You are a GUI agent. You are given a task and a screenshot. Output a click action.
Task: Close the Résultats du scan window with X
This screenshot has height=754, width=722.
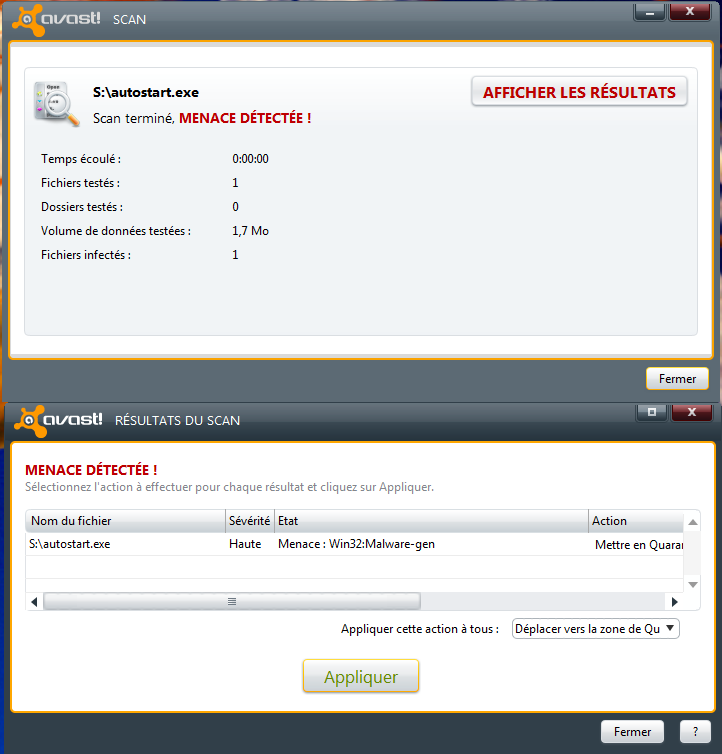pyautogui.click(x=692, y=413)
